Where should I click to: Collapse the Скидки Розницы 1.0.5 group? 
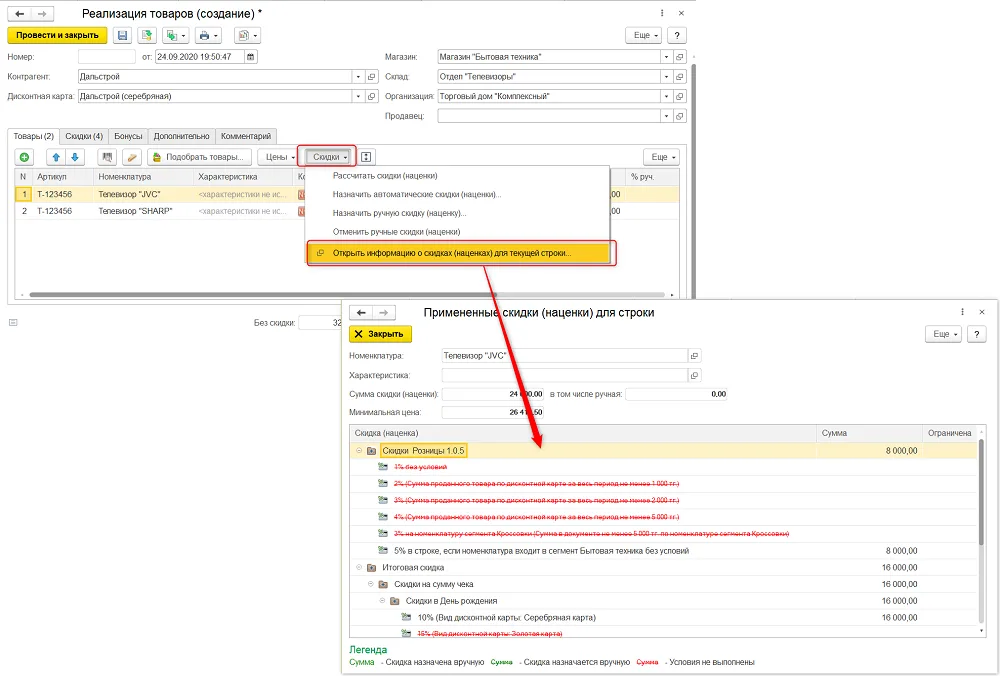coord(359,451)
